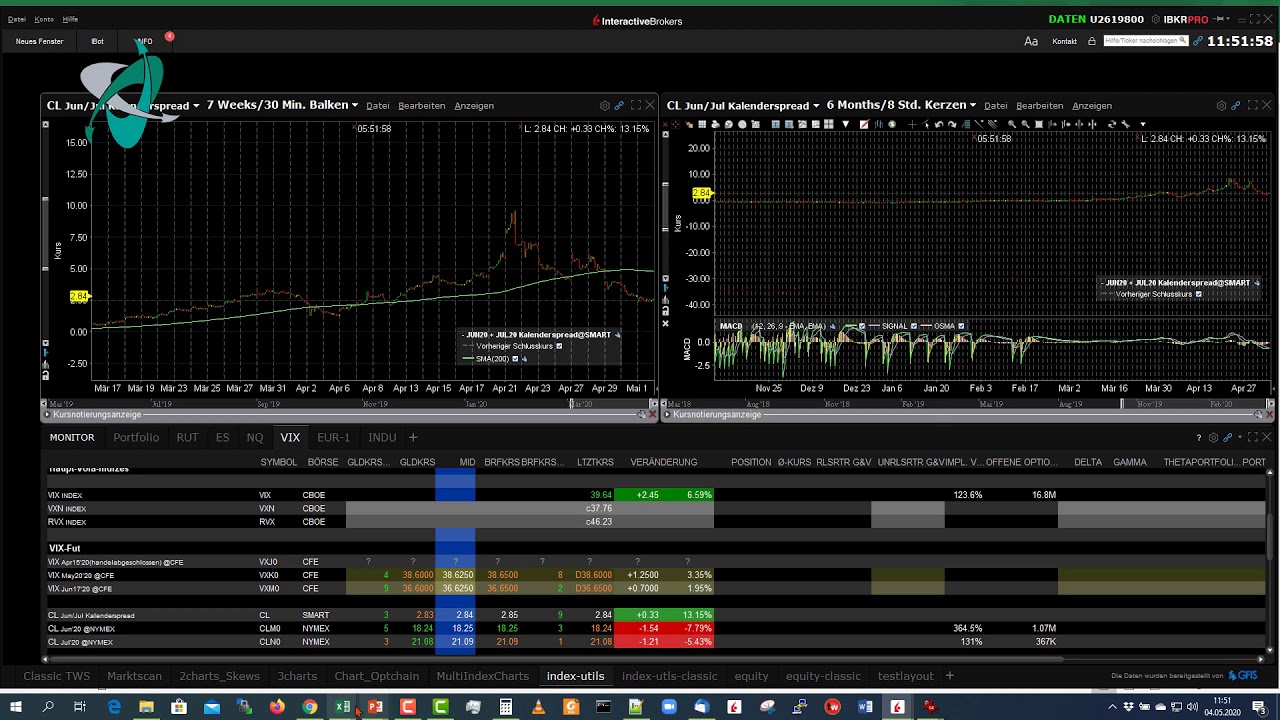
Task: Select CL Jun'20 @NYMEX row
Action: [656, 629]
